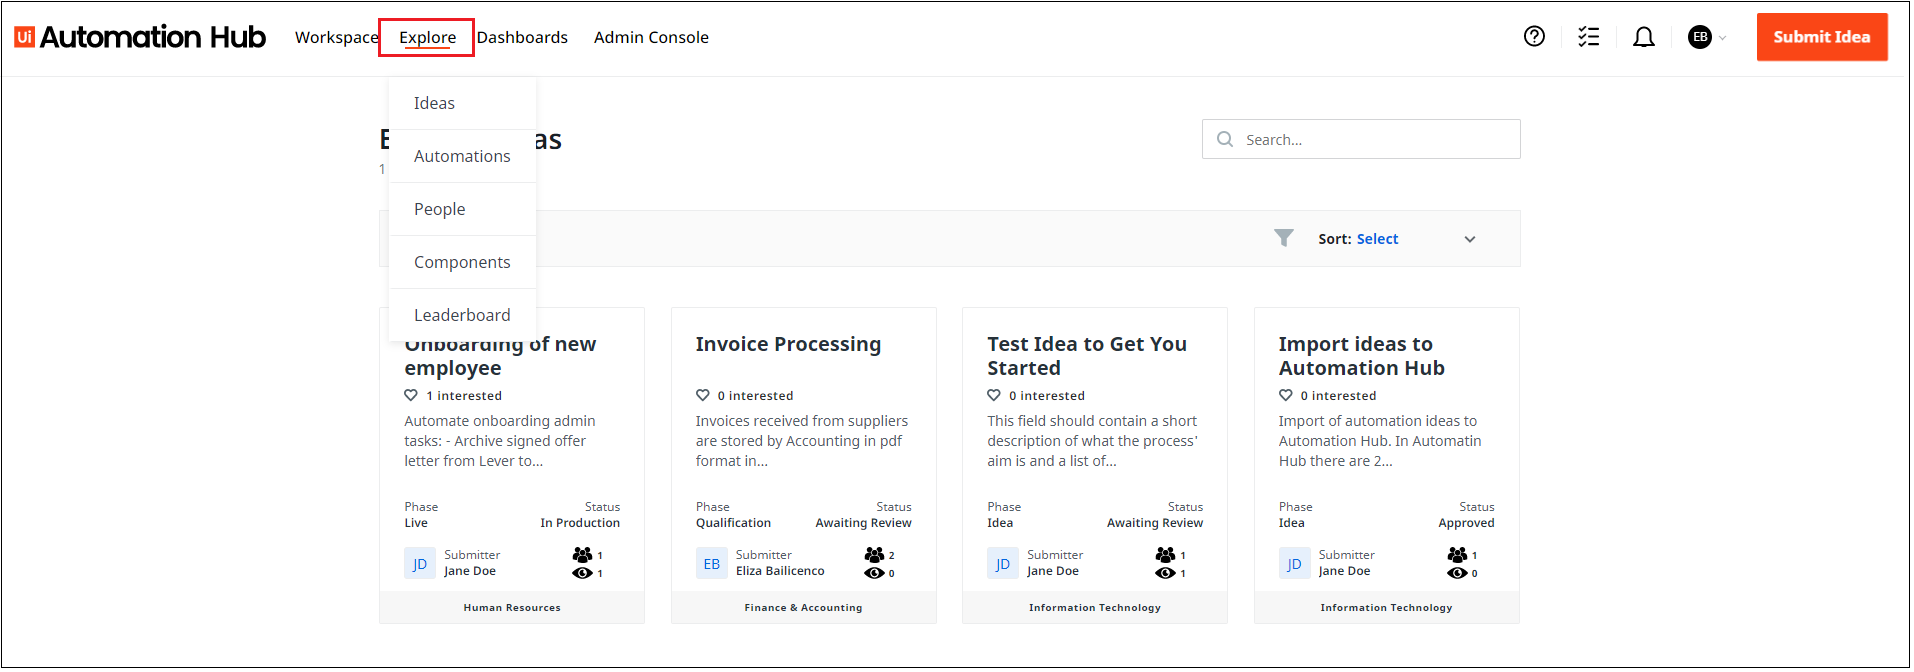The height and width of the screenshot is (672, 1914).
Task: Click the Explore menu
Action: point(428,37)
